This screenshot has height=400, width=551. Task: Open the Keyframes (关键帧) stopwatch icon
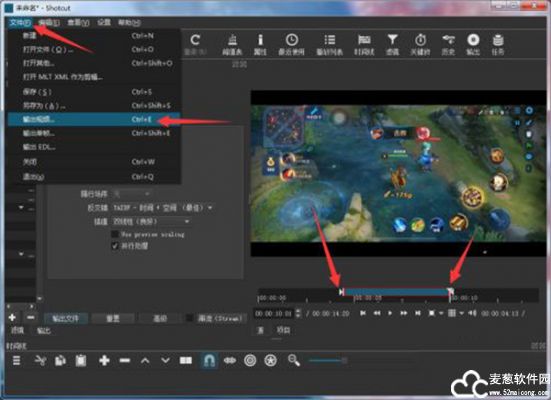(x=420, y=40)
